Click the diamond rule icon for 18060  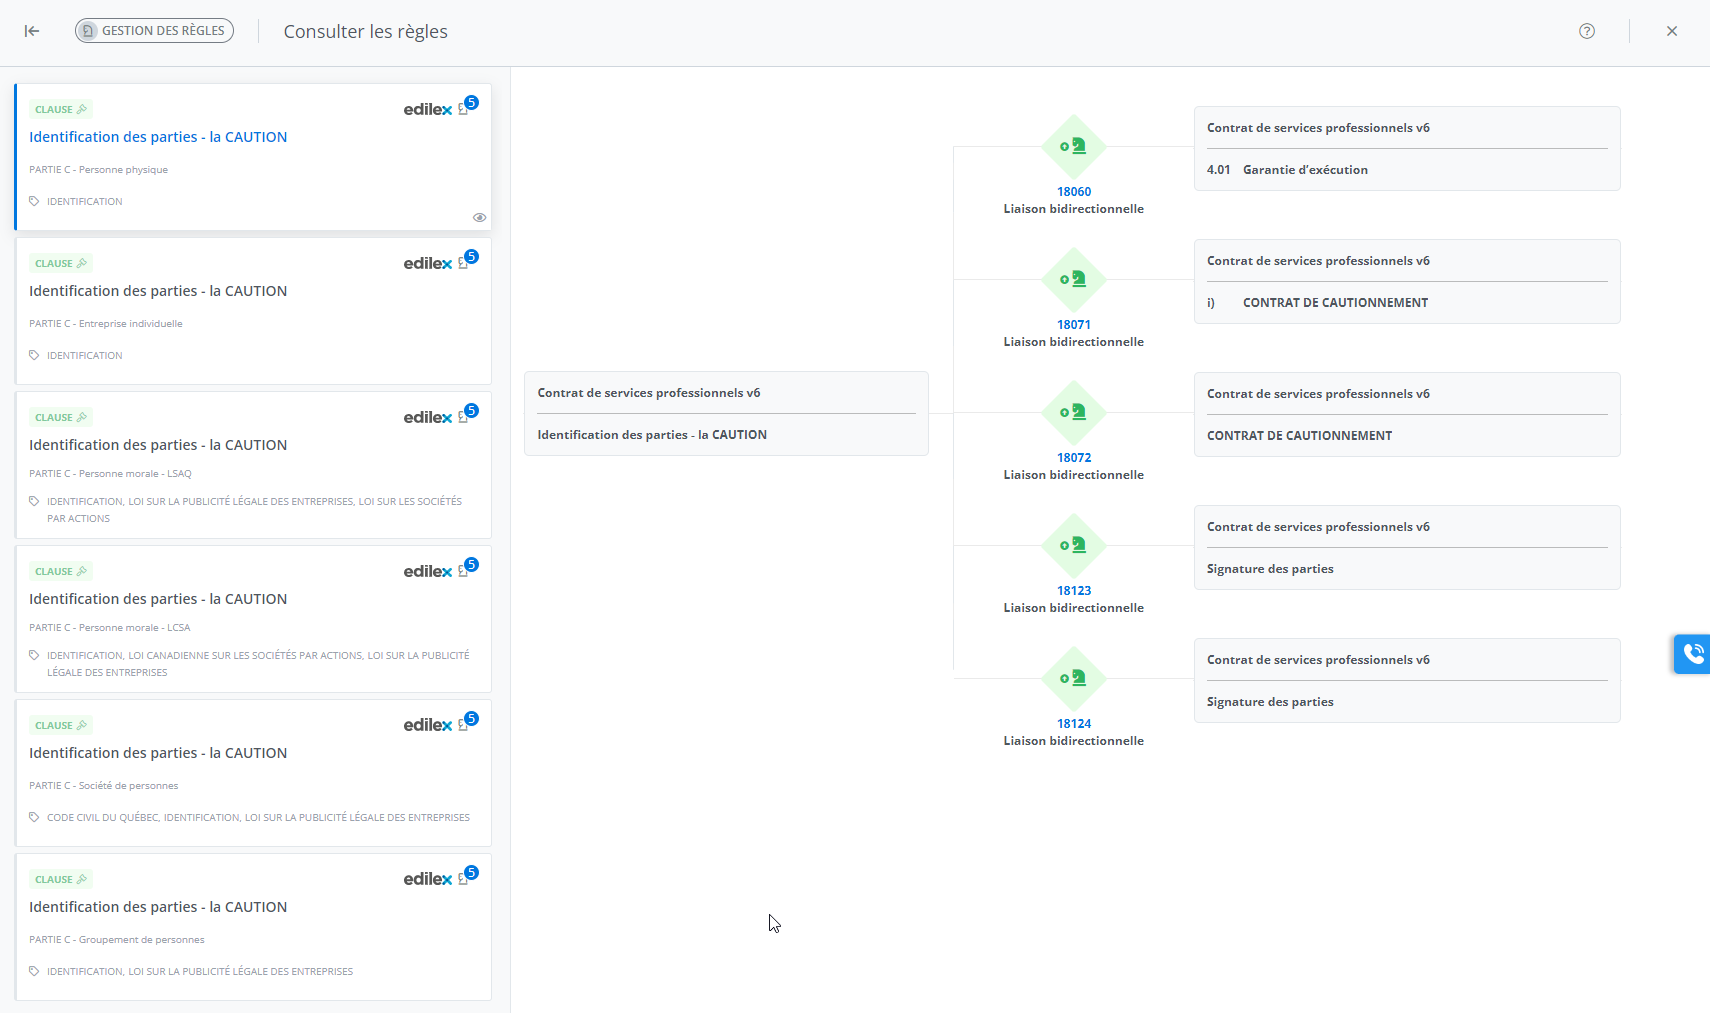point(1073,147)
